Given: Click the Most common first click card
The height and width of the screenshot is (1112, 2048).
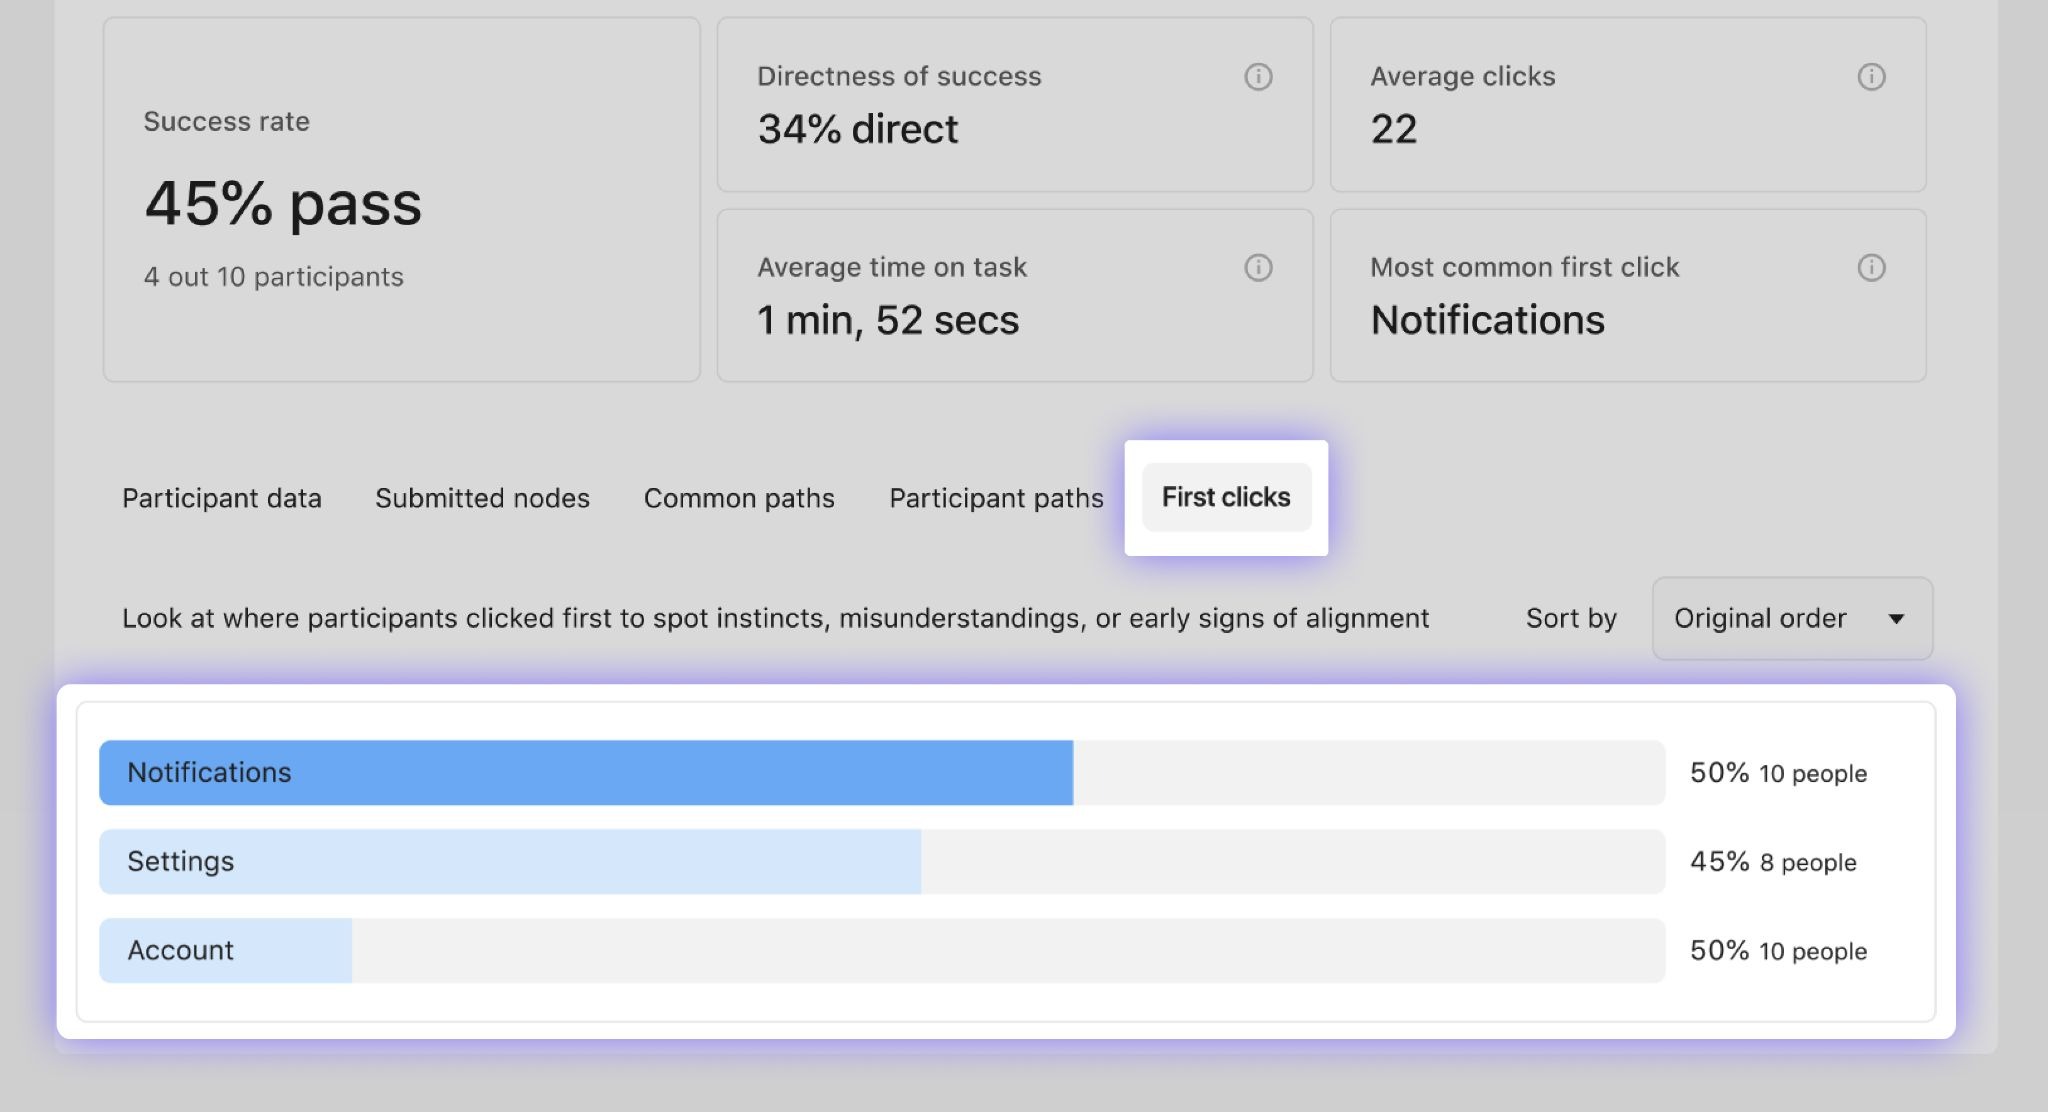Looking at the screenshot, I should (x=1627, y=296).
